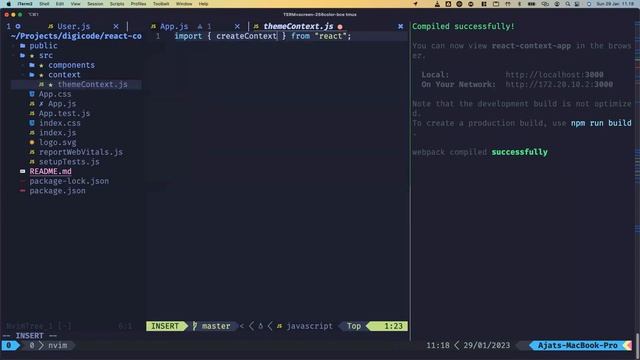Close the App.js tab
Image resolution: width=640 pixels, height=360 pixels.
pyautogui.click(x=237, y=27)
